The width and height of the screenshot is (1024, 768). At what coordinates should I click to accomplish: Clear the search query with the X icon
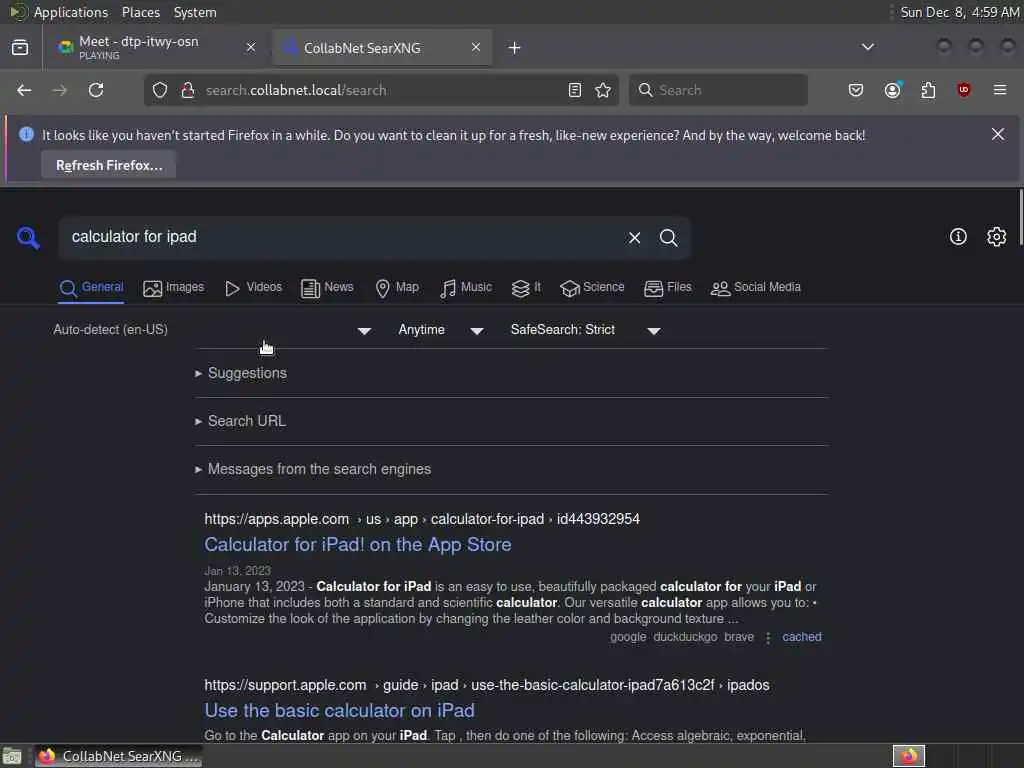634,238
